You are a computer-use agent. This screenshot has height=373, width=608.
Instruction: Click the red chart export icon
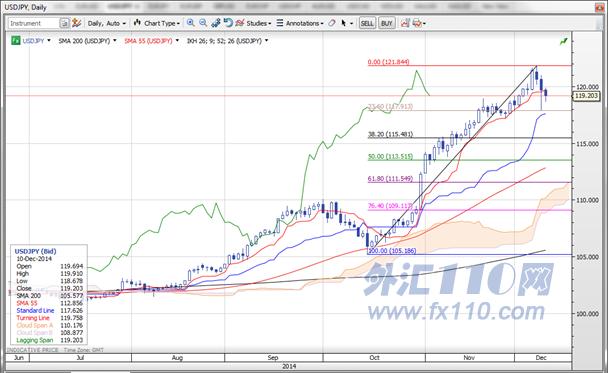click(x=405, y=23)
